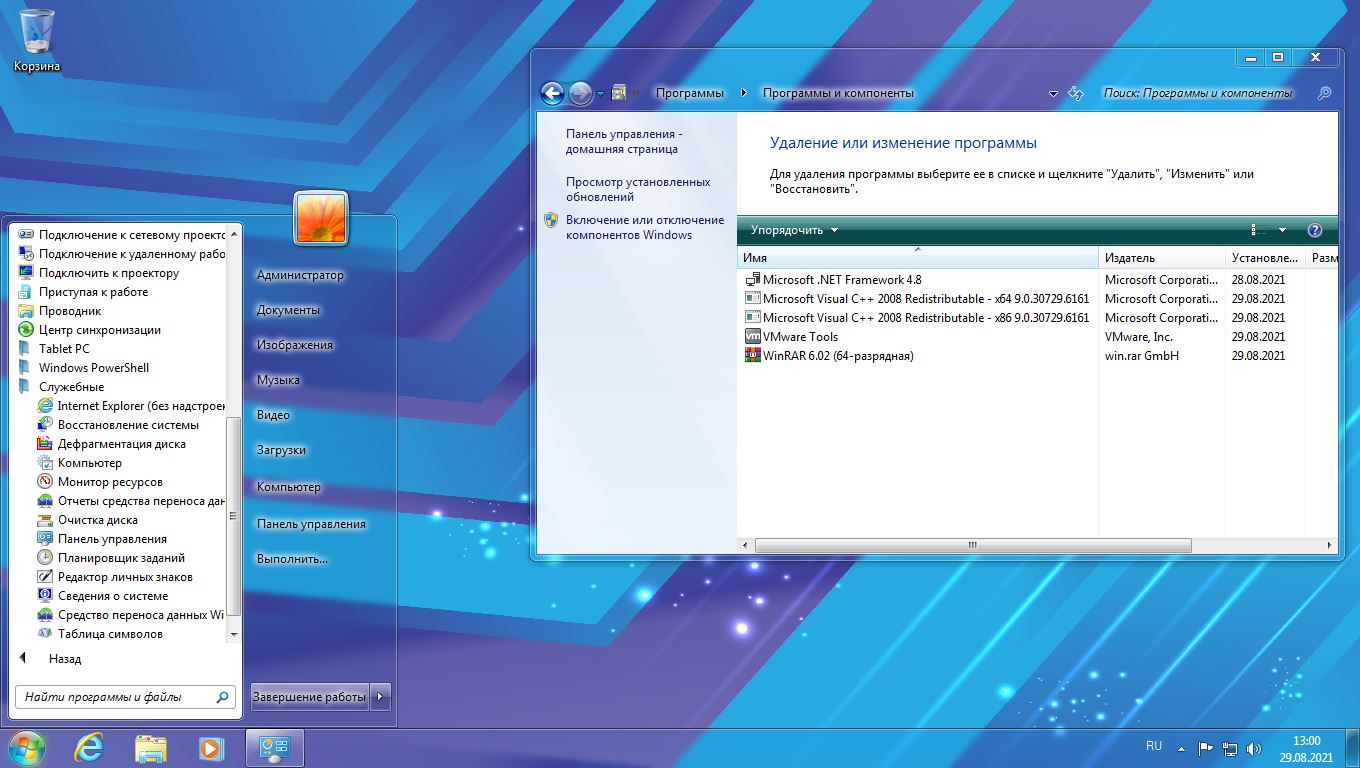The width and height of the screenshot is (1360, 768).
Task: Click the user account picture in Start menu
Action: [321, 217]
